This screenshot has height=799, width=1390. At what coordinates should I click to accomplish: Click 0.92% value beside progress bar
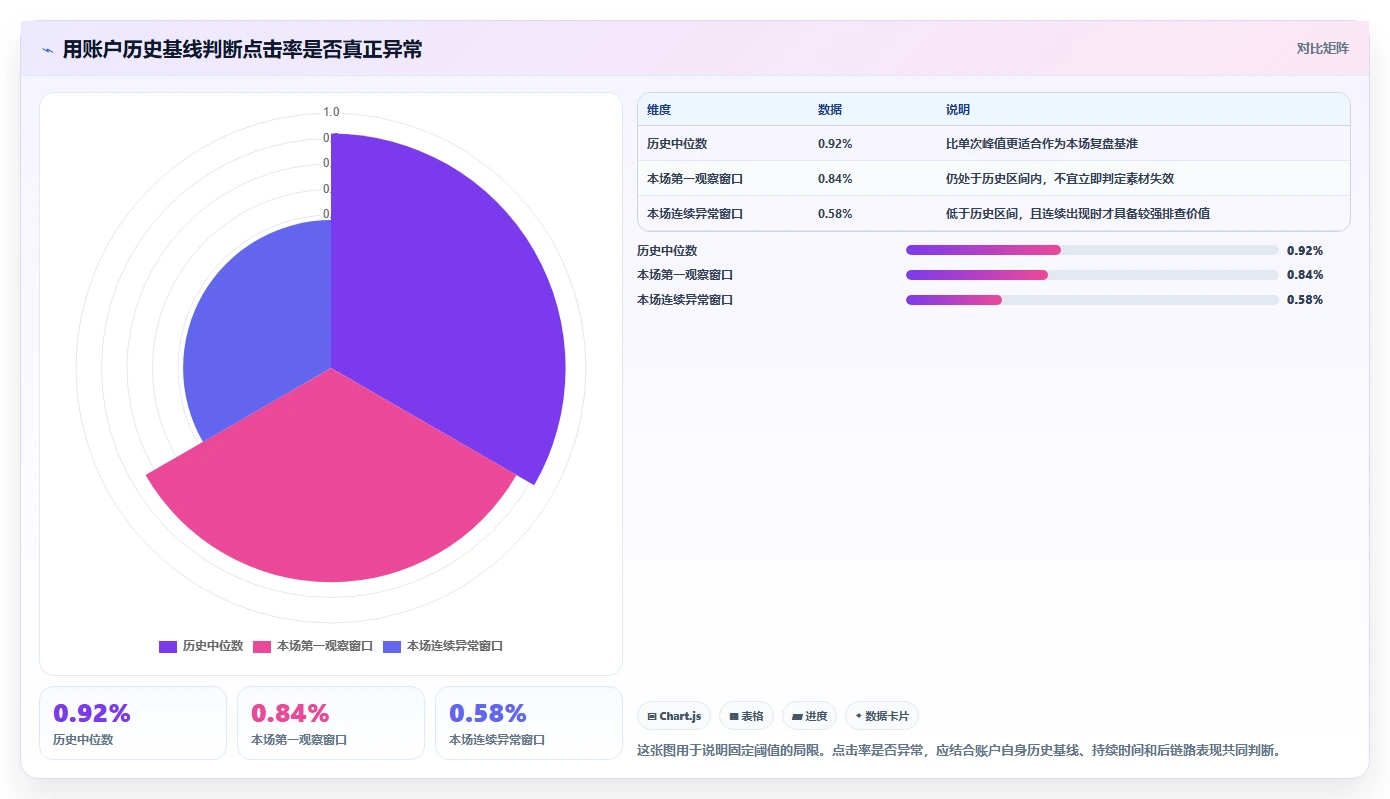click(x=1305, y=251)
